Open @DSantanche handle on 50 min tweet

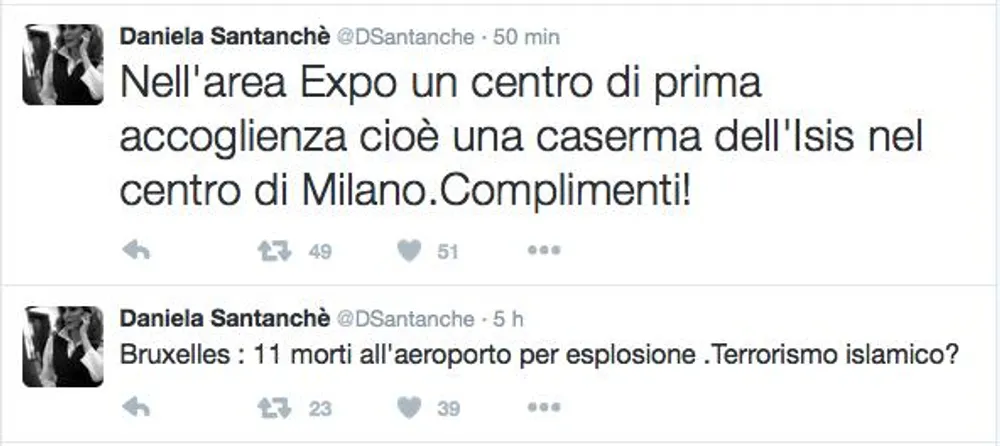click(x=405, y=38)
